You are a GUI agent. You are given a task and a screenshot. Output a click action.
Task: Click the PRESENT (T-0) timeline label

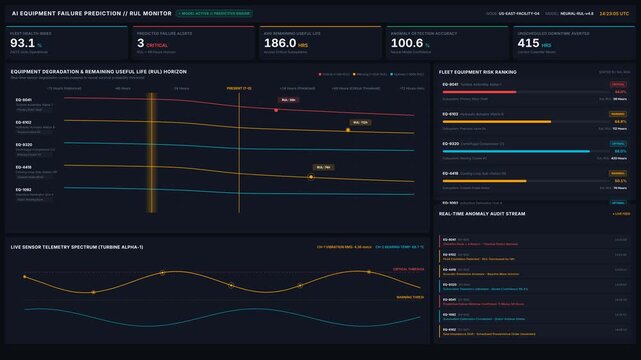click(x=239, y=88)
